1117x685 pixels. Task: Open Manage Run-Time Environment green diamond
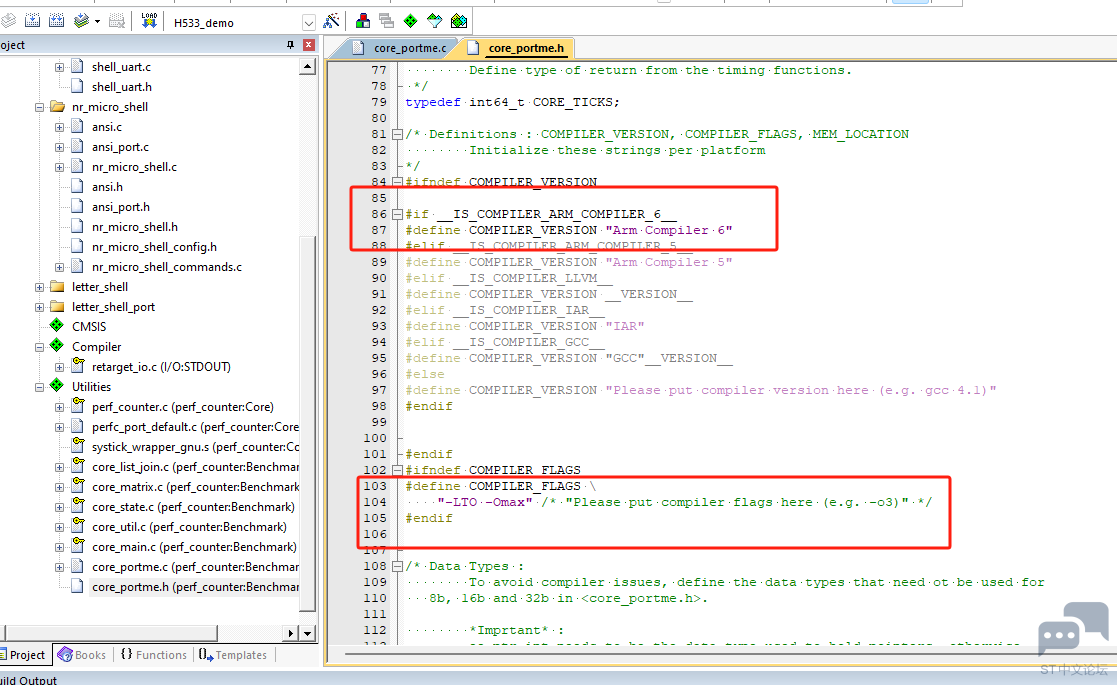tap(410, 21)
